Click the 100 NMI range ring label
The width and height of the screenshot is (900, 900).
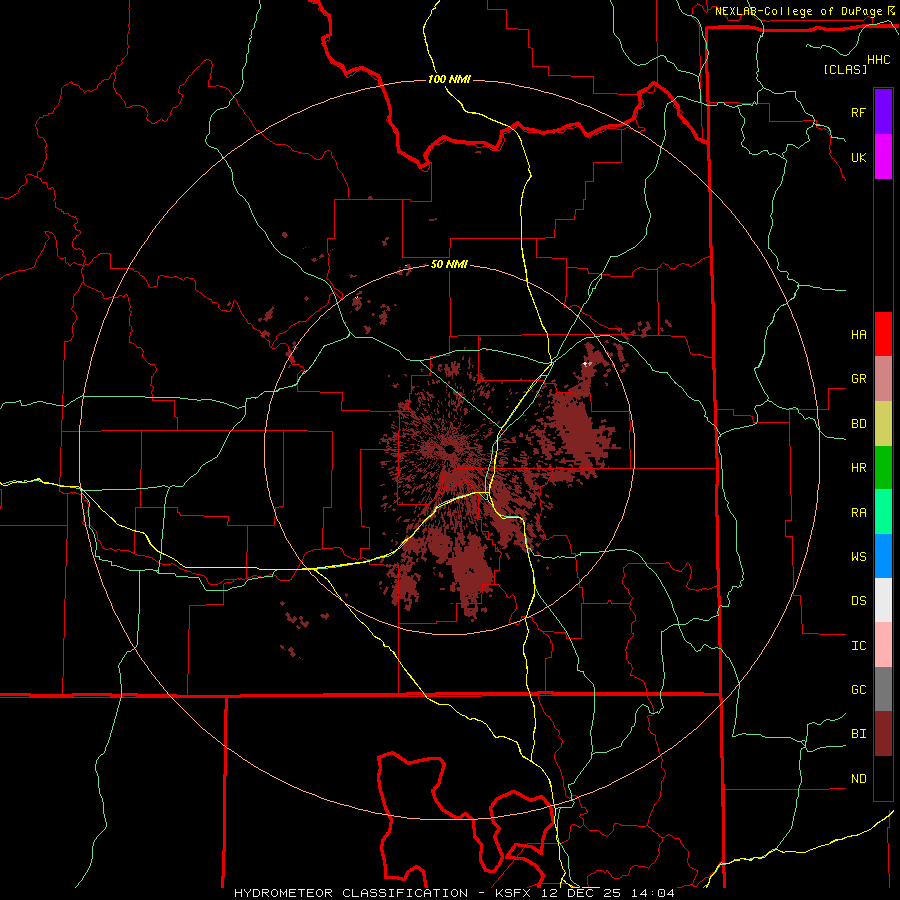point(449,79)
